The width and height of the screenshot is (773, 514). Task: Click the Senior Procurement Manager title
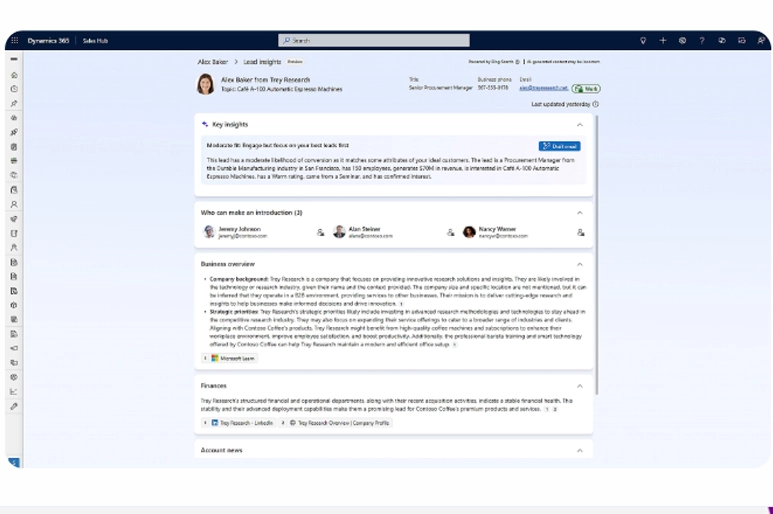440,88
